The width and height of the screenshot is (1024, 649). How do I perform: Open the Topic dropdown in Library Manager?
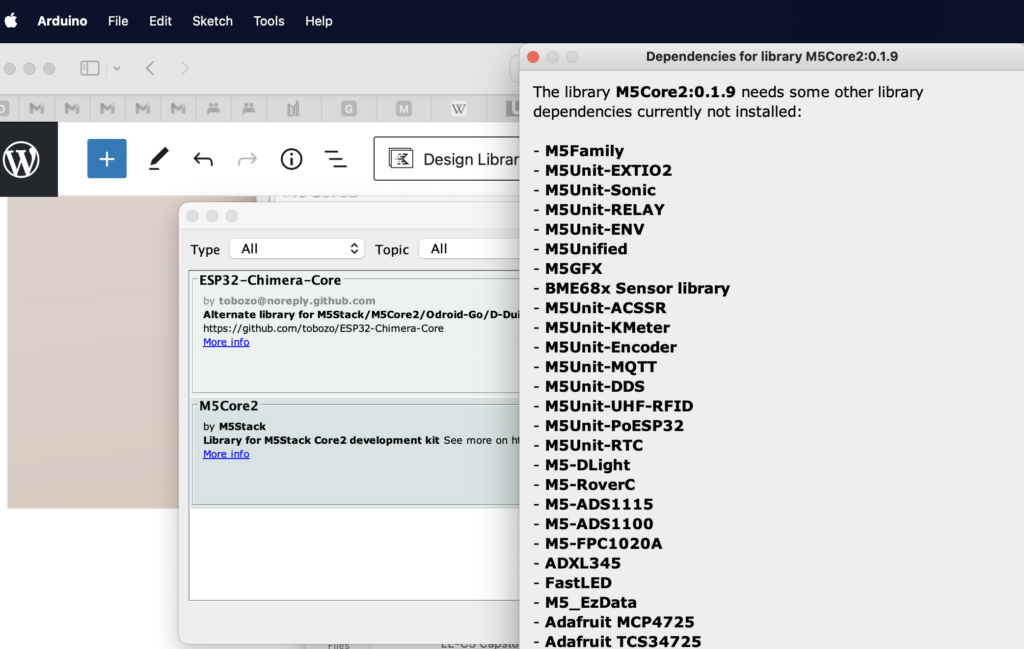pos(470,249)
